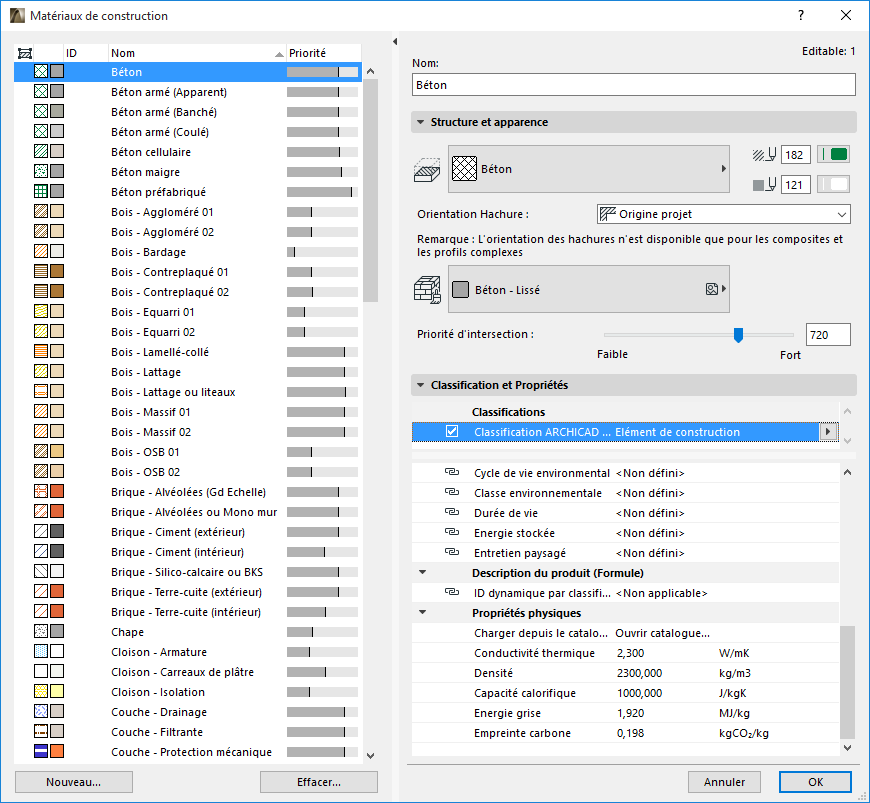Click the Effacer... button
The height and width of the screenshot is (803, 870).
tap(318, 782)
